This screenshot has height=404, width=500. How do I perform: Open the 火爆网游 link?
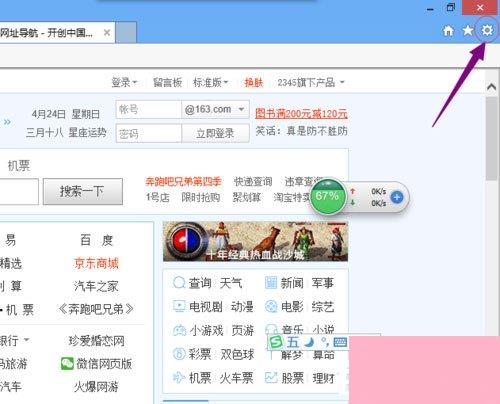96,387
